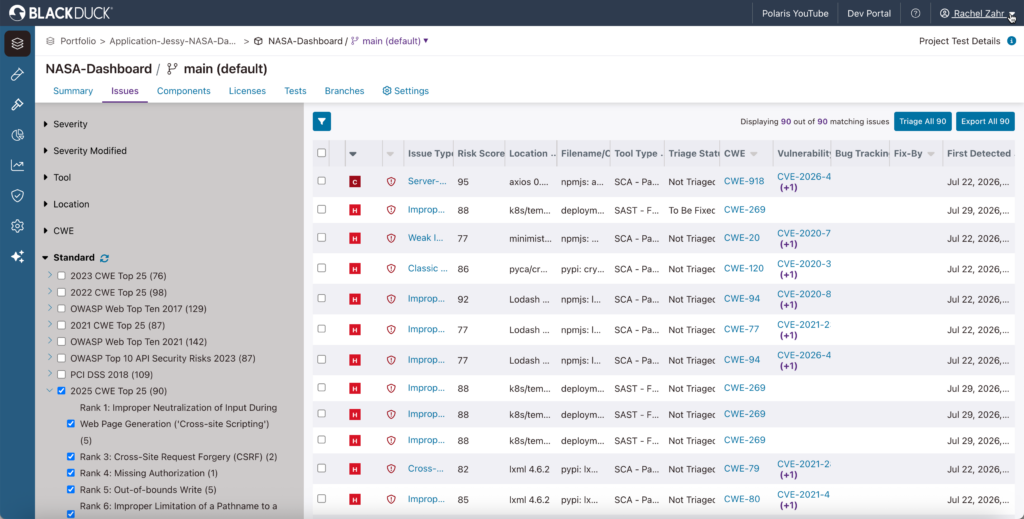Click the shield icon in CWE-80 row
Image resolution: width=1024 pixels, height=519 pixels.
click(391, 499)
